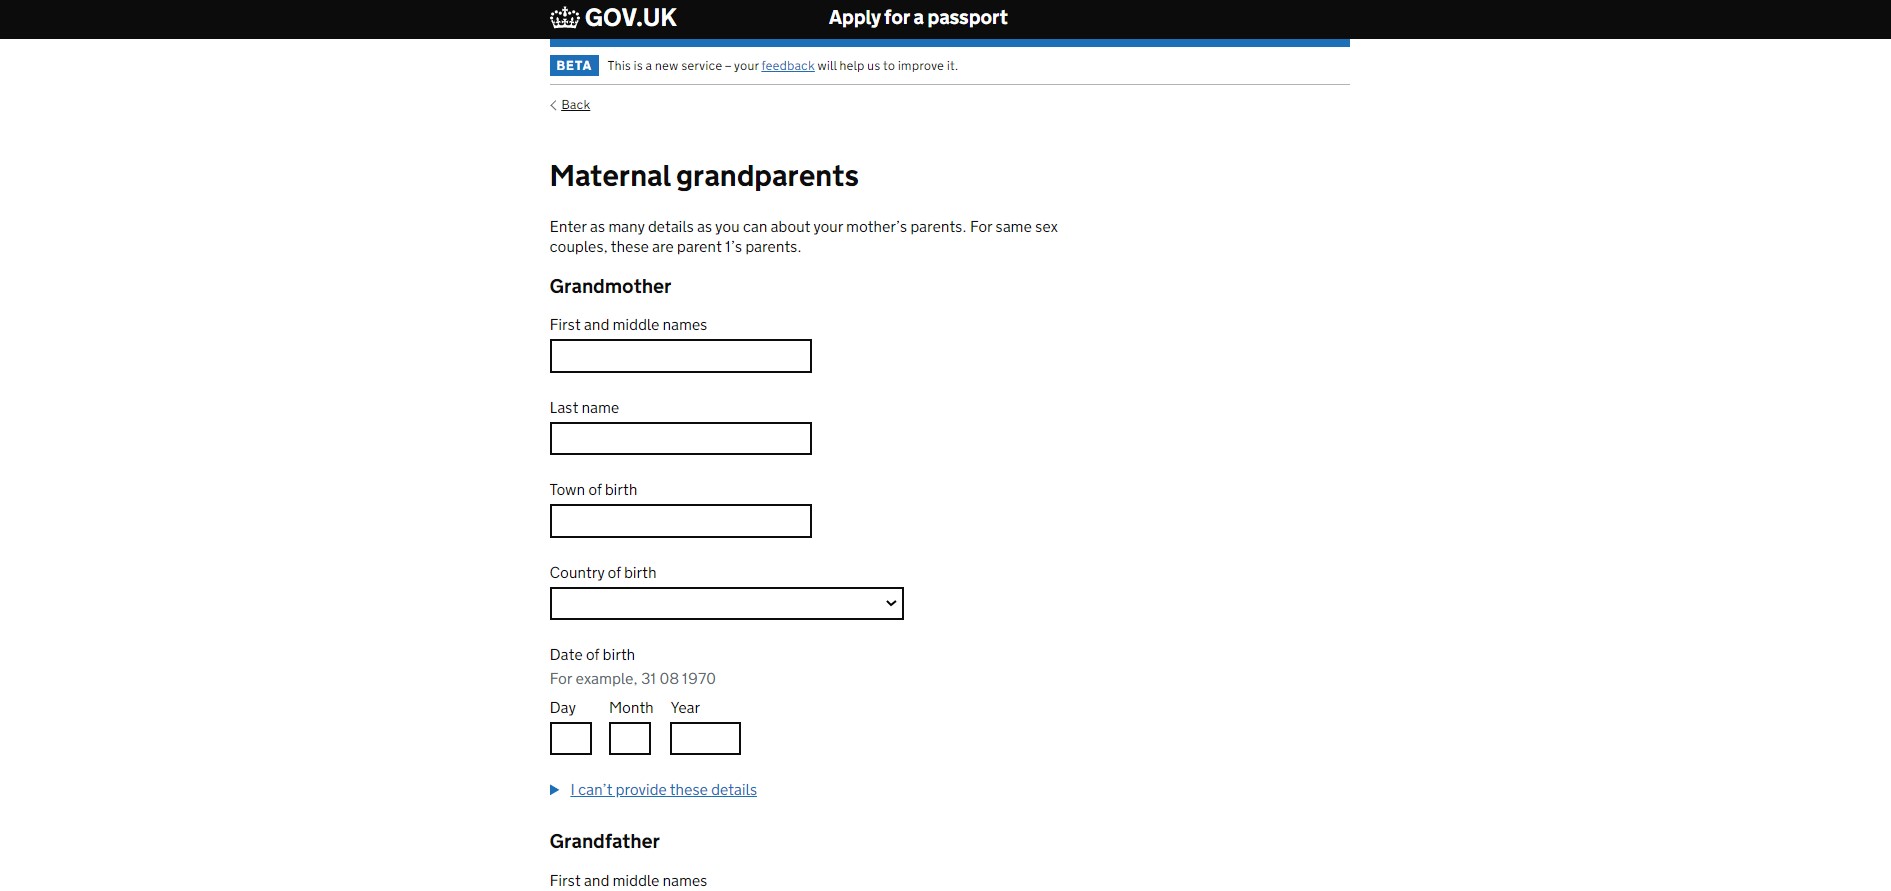Click the Town of birth text field
The height and width of the screenshot is (891, 1891).
point(680,521)
